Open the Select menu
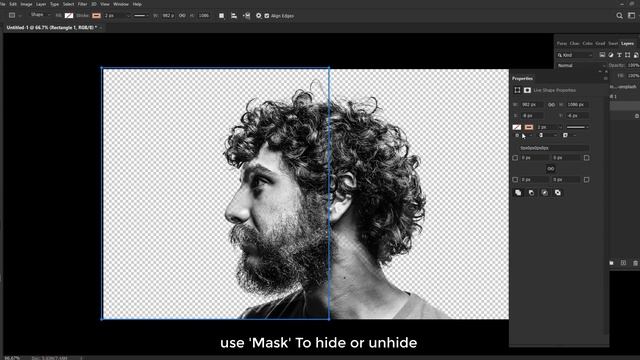The image size is (640, 360). point(68,4)
